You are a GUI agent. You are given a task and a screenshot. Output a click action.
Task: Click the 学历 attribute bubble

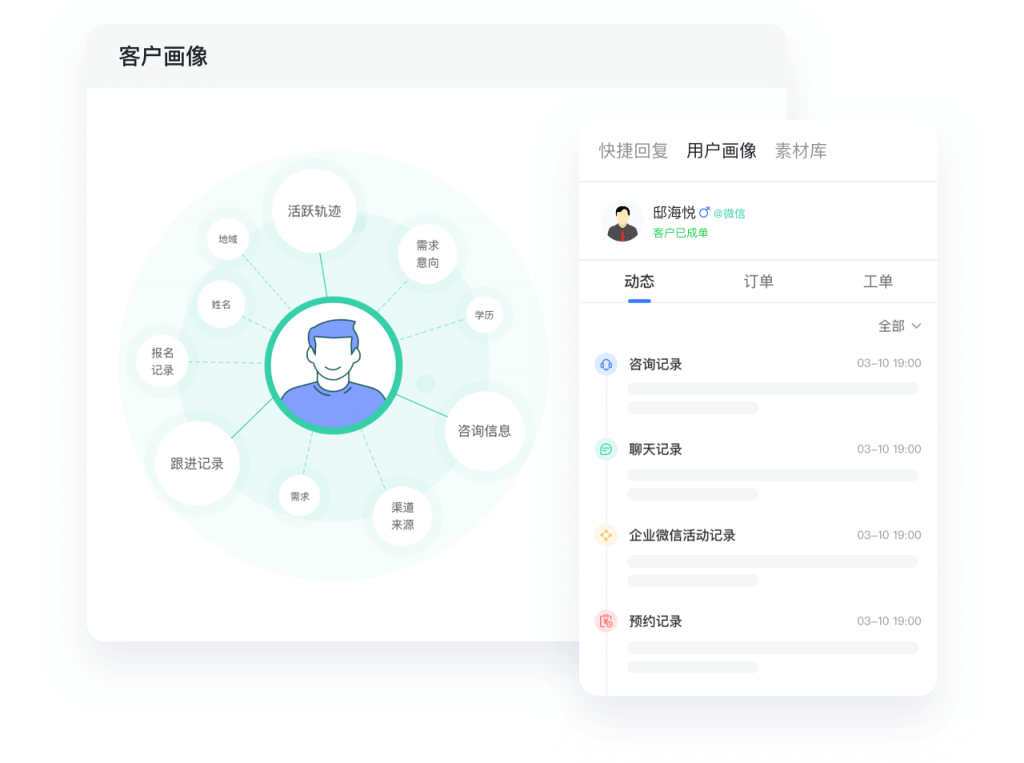coord(486,314)
